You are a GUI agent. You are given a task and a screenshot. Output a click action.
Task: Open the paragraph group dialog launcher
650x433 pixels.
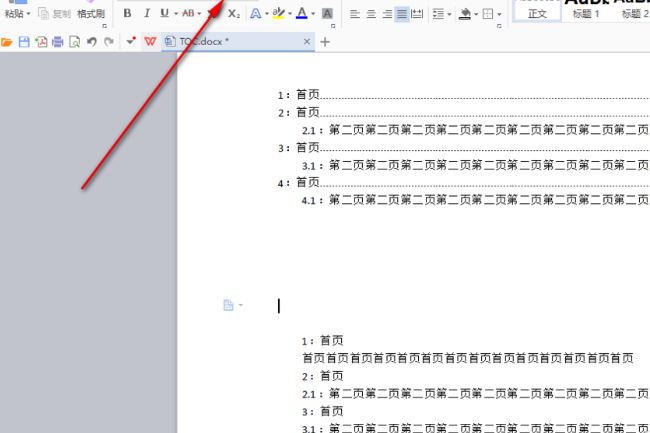click(x=499, y=26)
